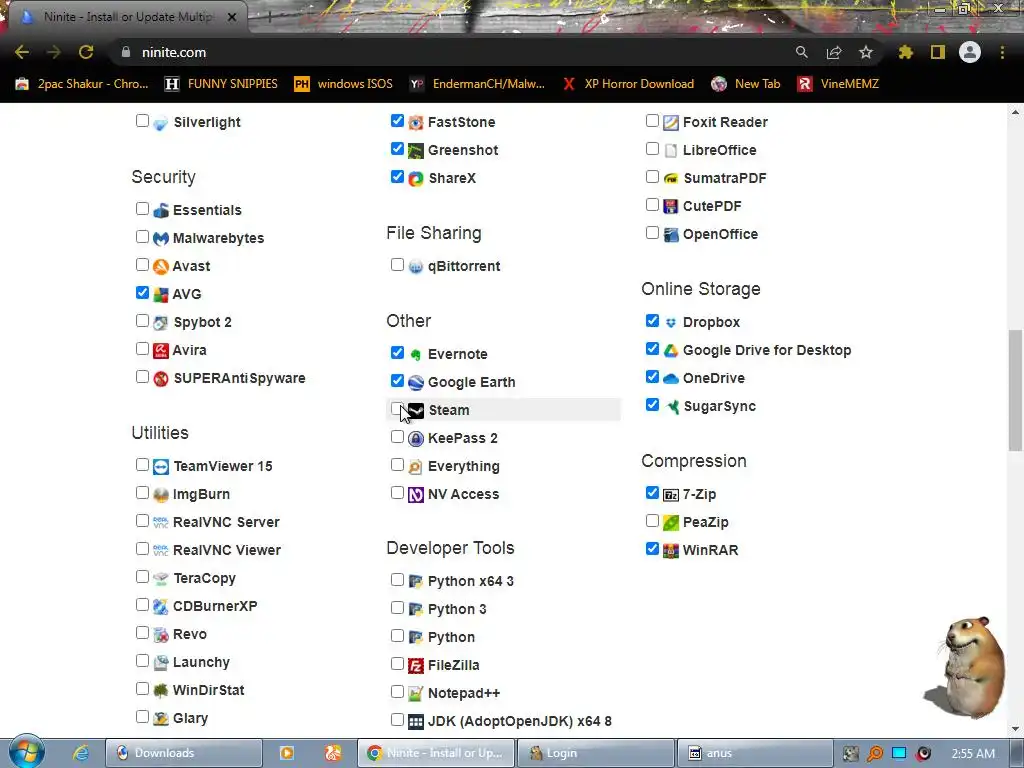Check the Essentials checkbox
This screenshot has height=768, width=1024.
tap(142, 208)
